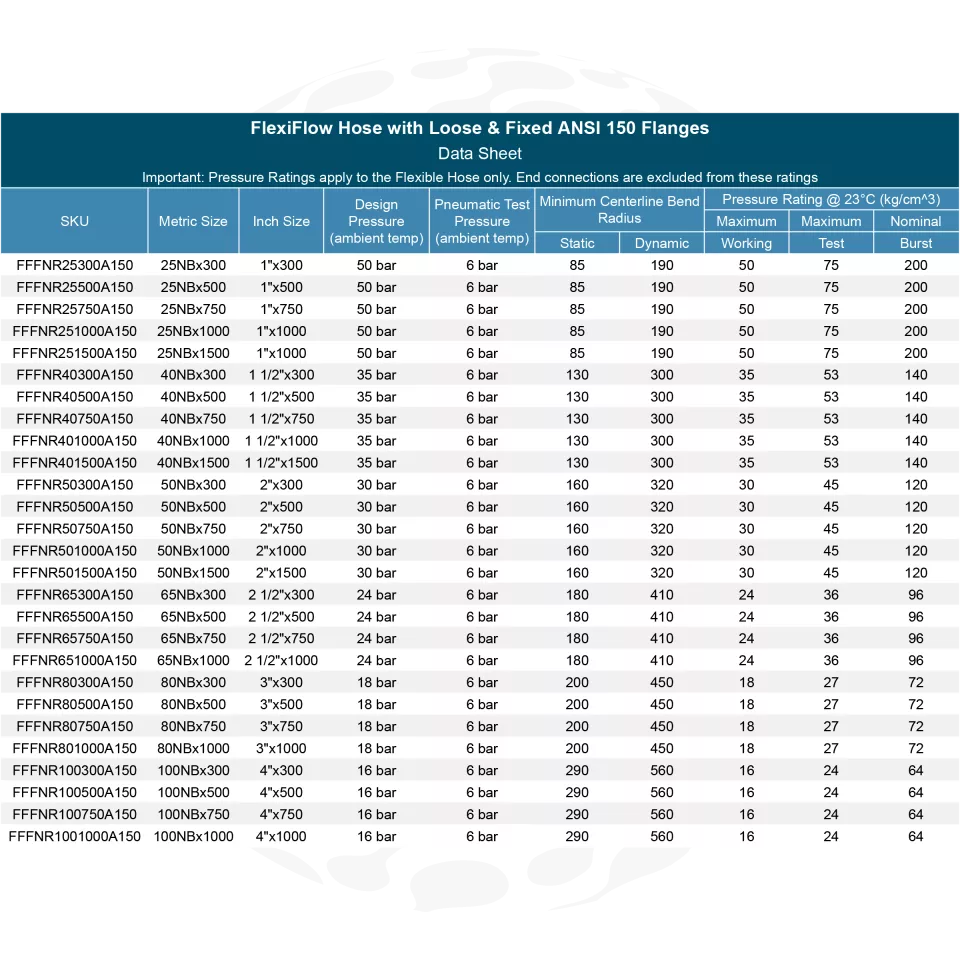Click the Inch Size column header
The width and height of the screenshot is (960, 960).
281,221
